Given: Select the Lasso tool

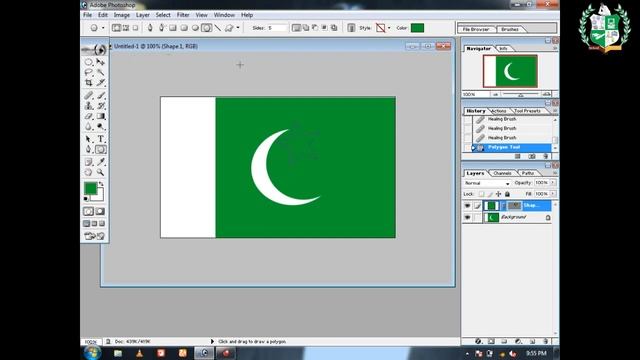Looking at the screenshot, I should [x=89, y=72].
